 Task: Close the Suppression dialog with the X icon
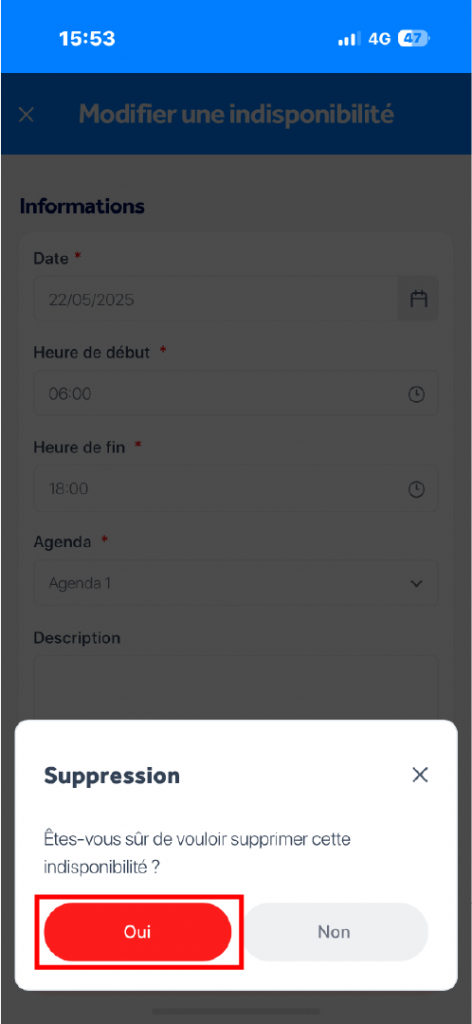pyautogui.click(x=420, y=775)
